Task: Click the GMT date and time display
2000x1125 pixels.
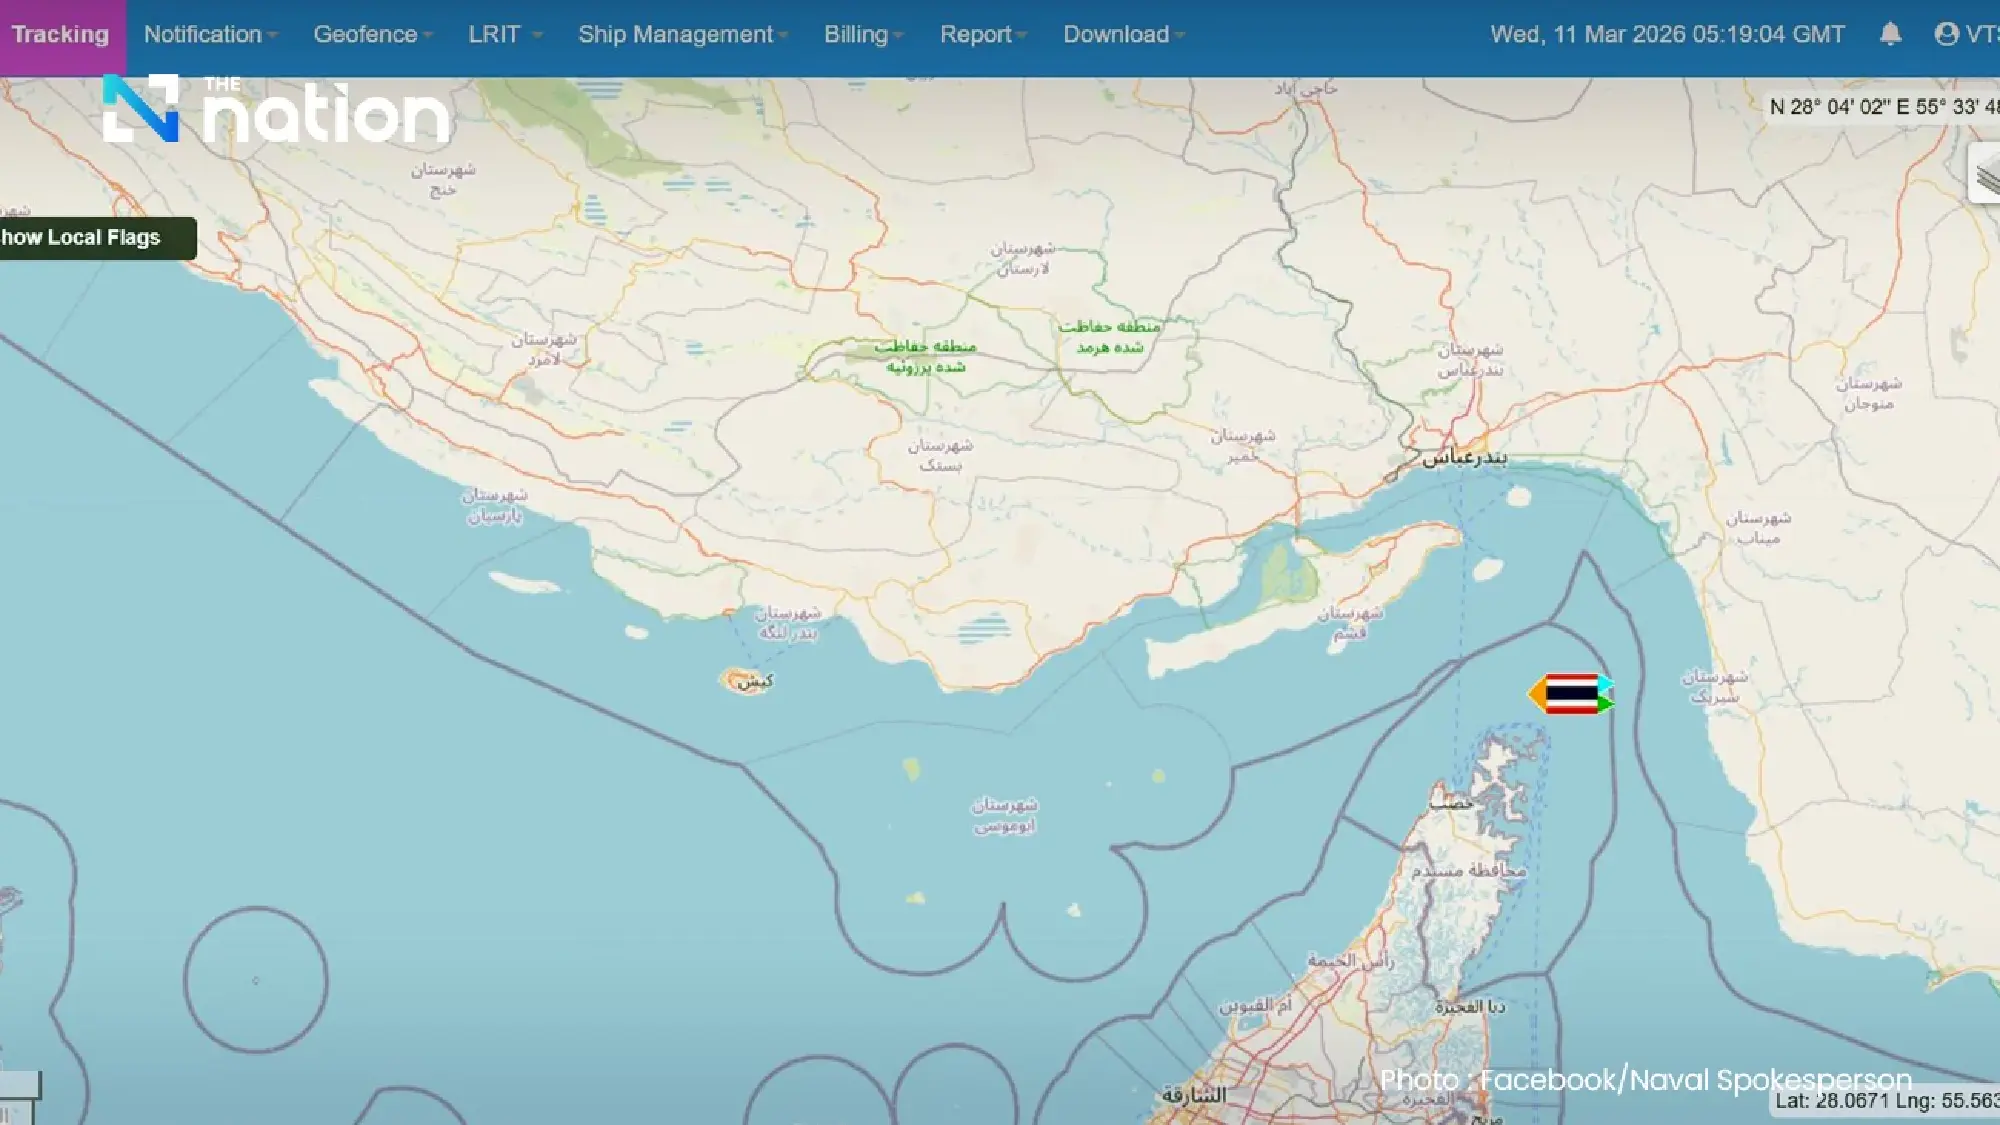Action: click(1667, 35)
